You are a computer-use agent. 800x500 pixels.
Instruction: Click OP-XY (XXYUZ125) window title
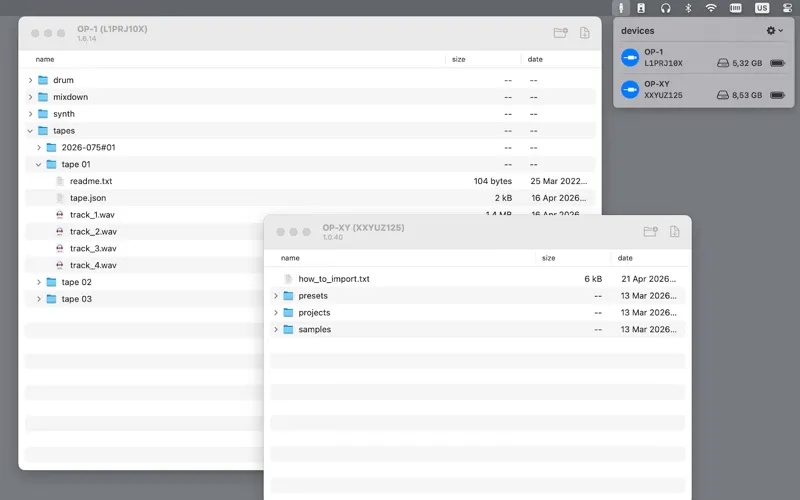[x=363, y=228]
